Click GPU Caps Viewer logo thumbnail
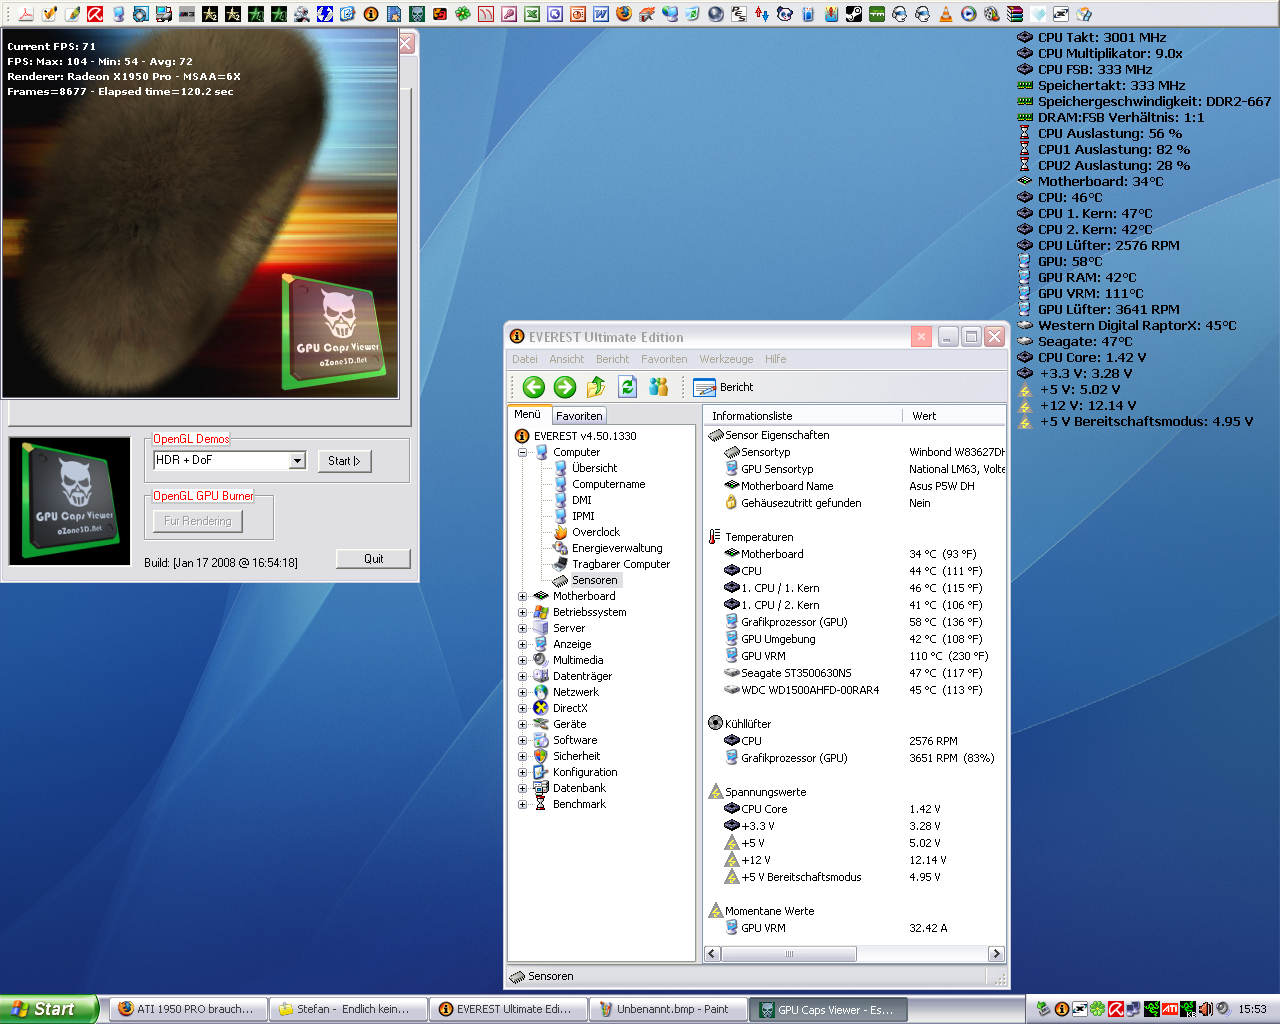This screenshot has height=1024, width=1280. click(x=70, y=501)
